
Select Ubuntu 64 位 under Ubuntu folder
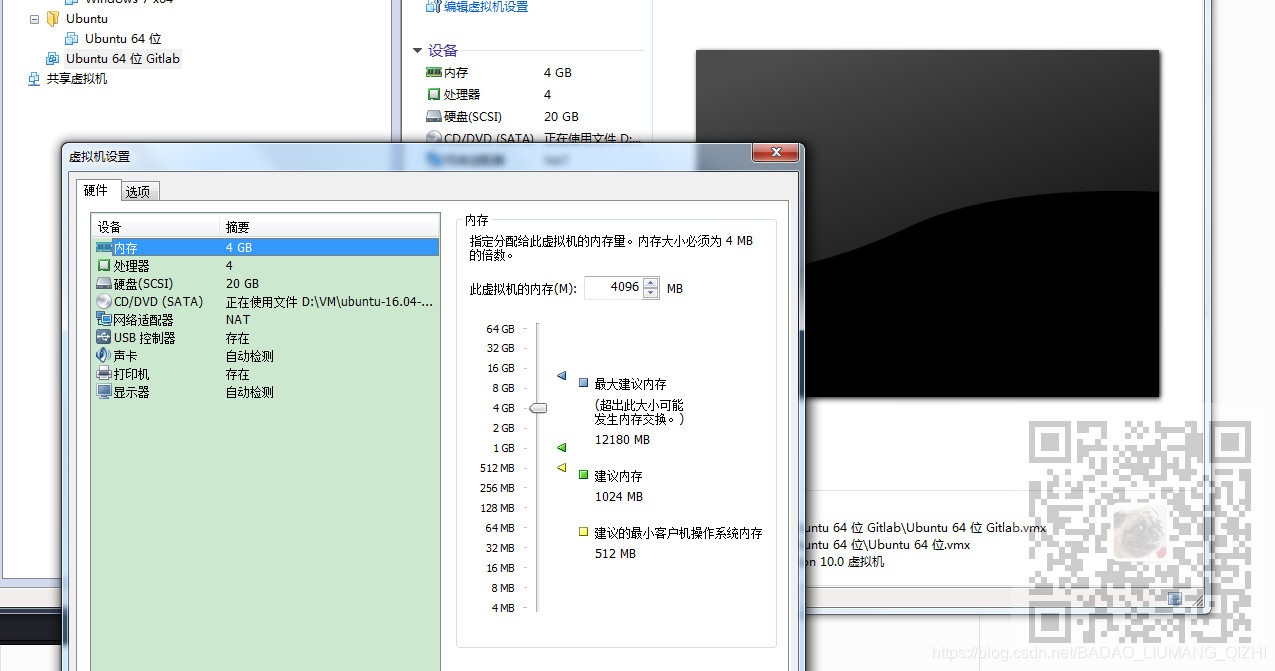click(x=123, y=38)
